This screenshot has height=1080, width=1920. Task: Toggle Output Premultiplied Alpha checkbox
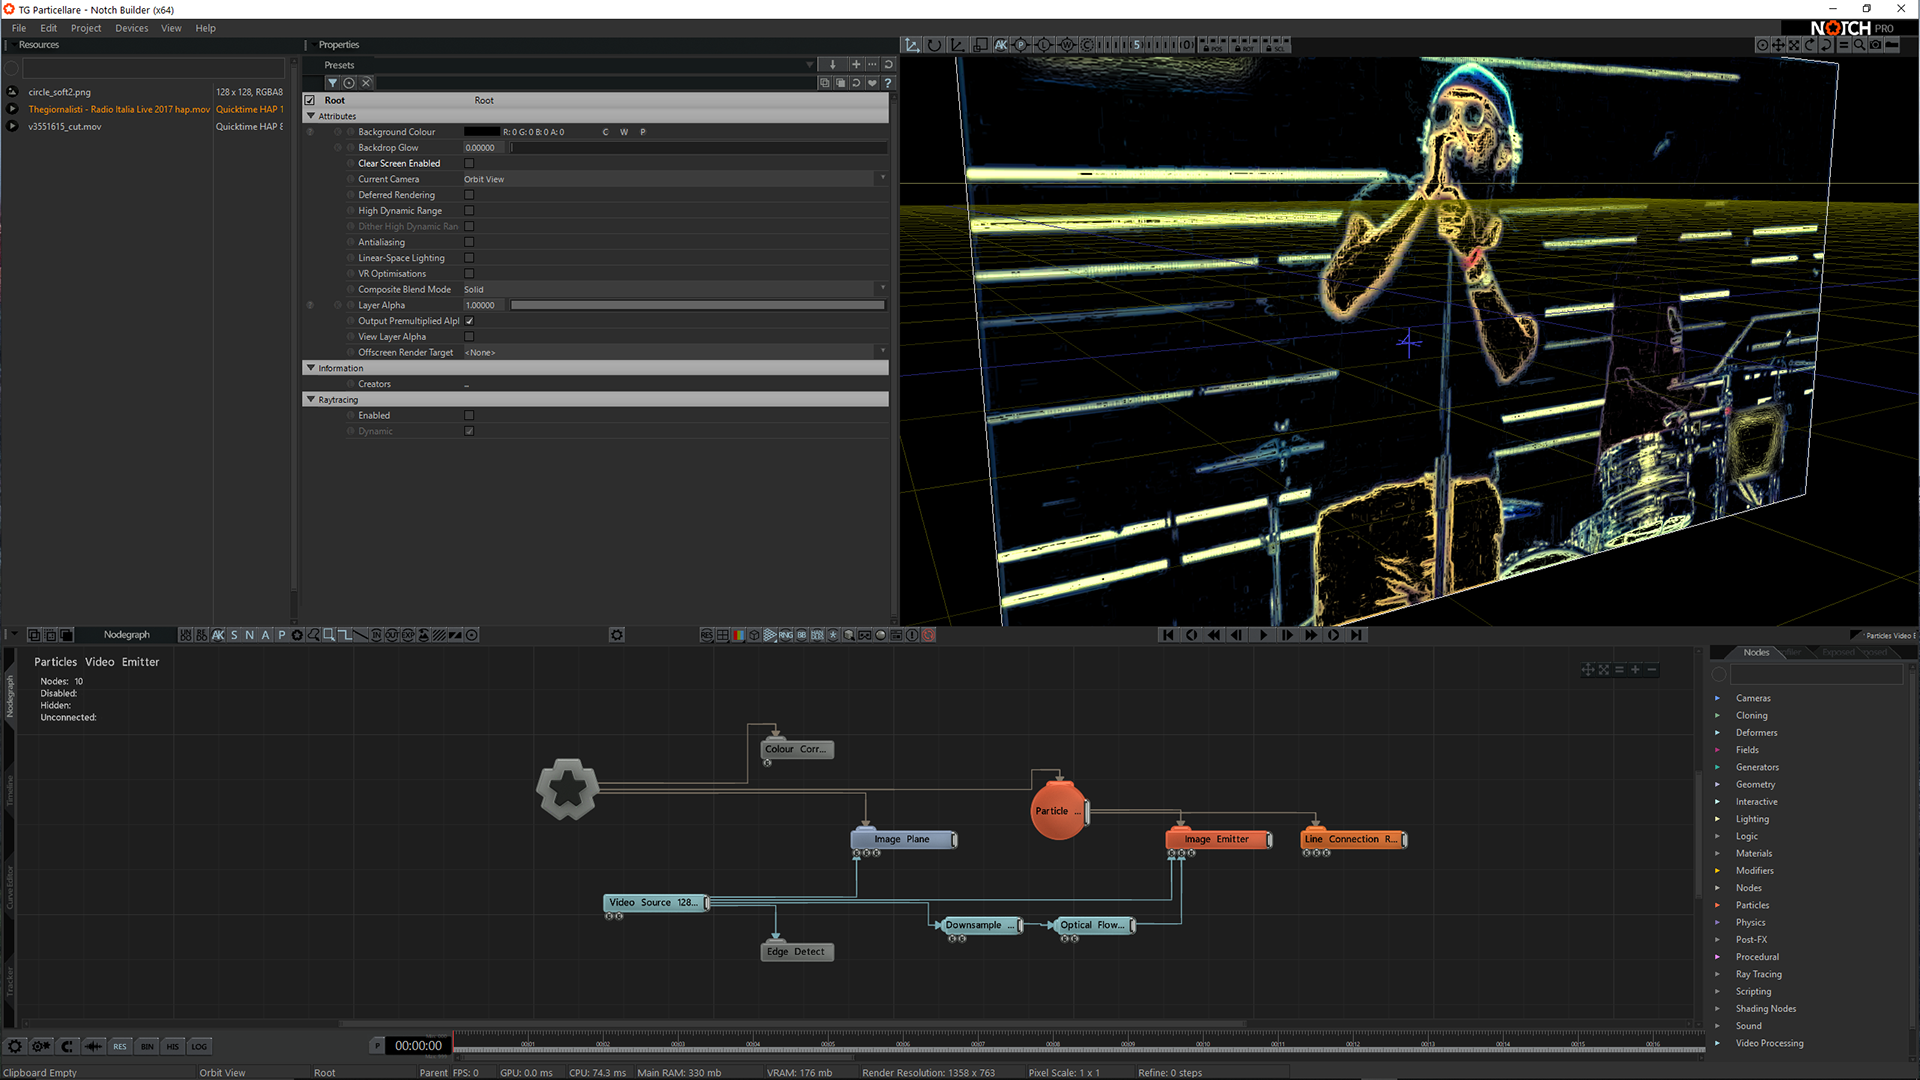[469, 321]
